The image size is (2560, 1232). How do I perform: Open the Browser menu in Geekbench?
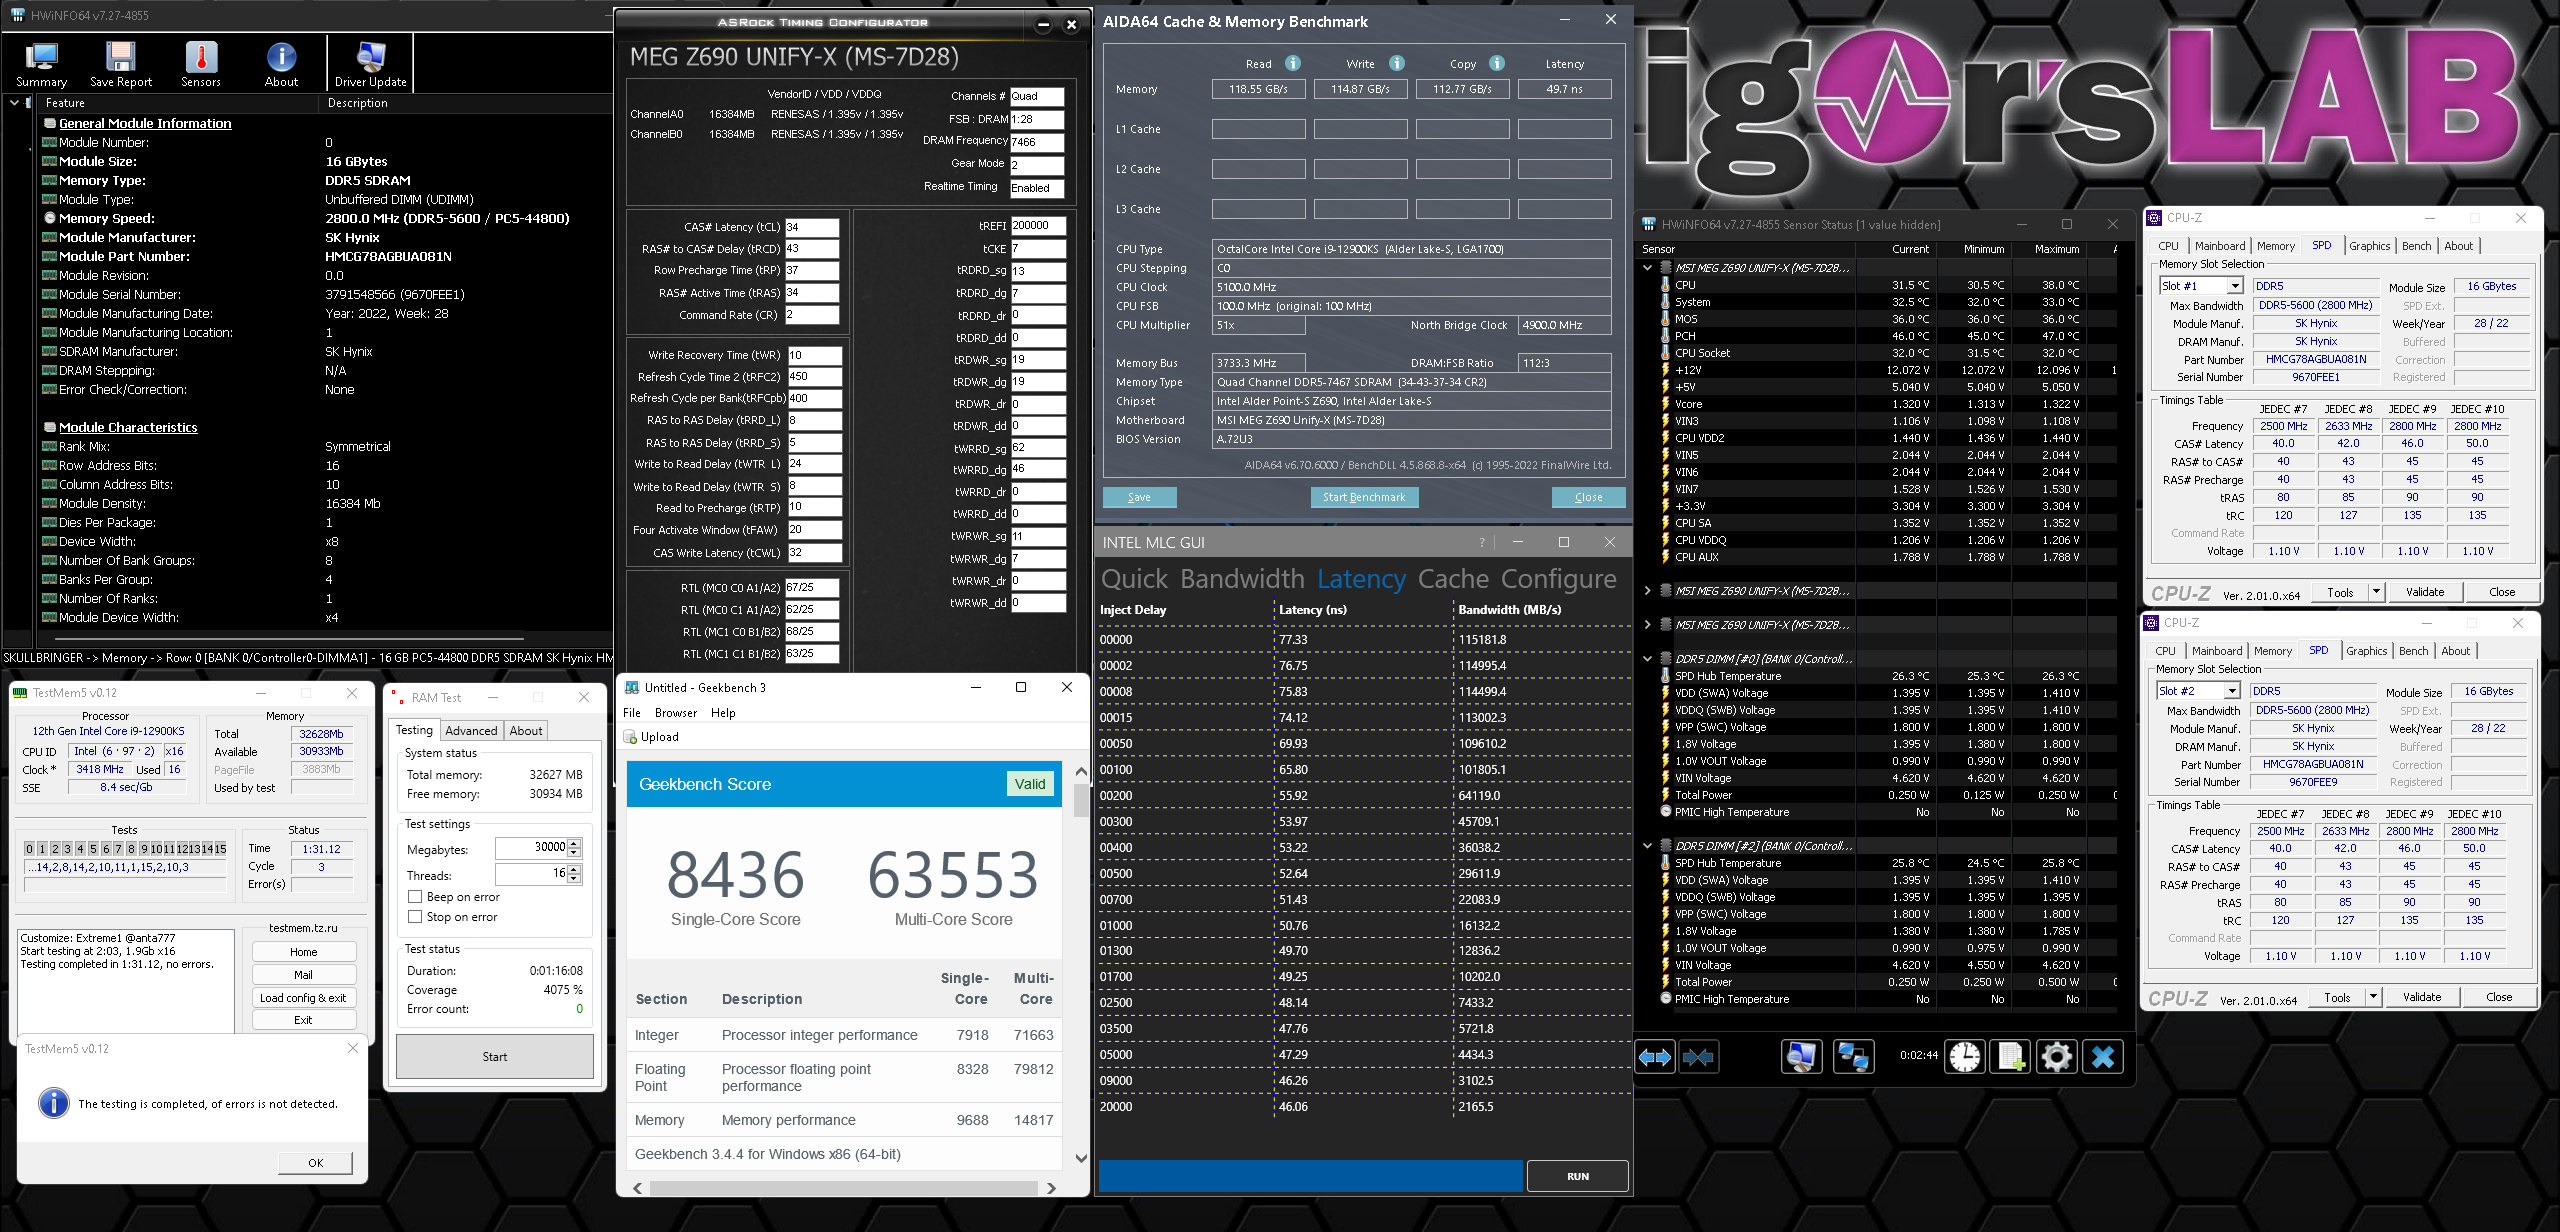click(x=676, y=713)
